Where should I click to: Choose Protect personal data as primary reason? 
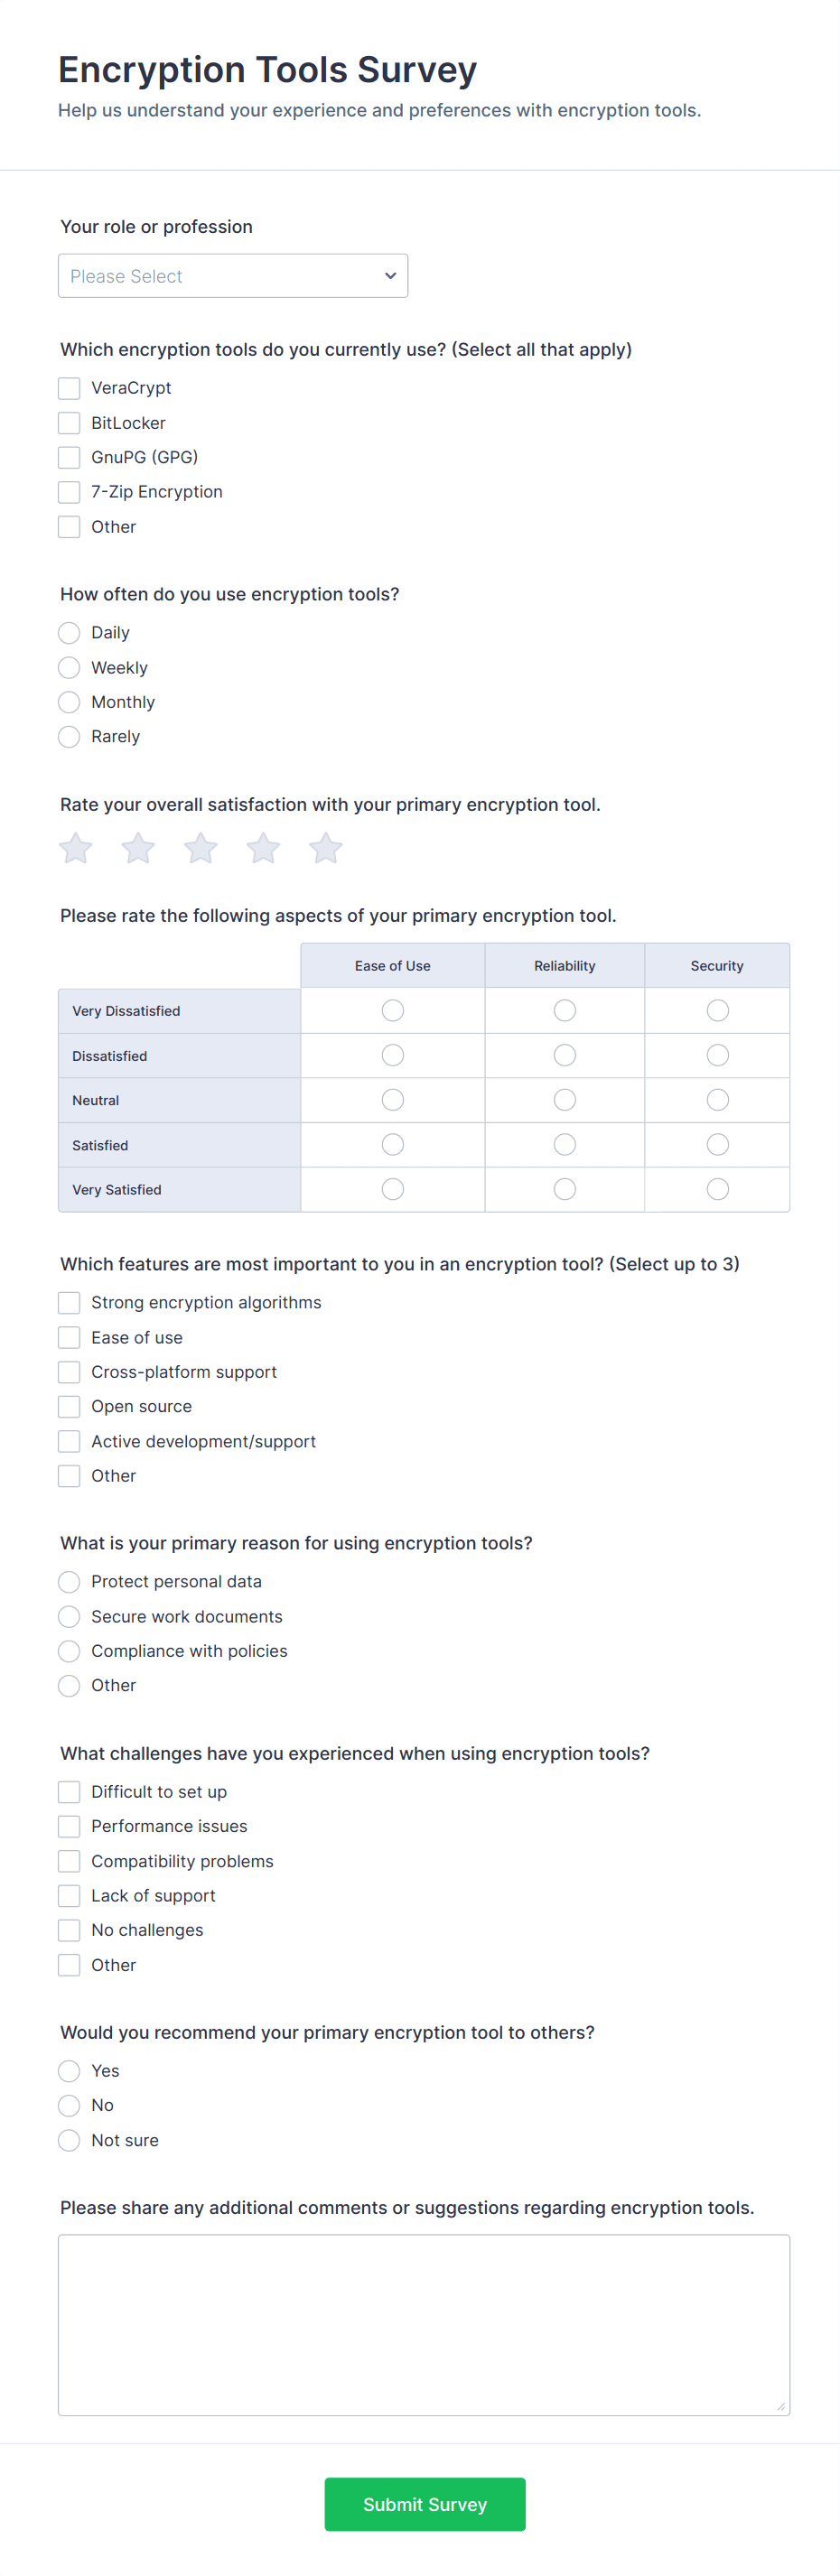click(68, 1581)
